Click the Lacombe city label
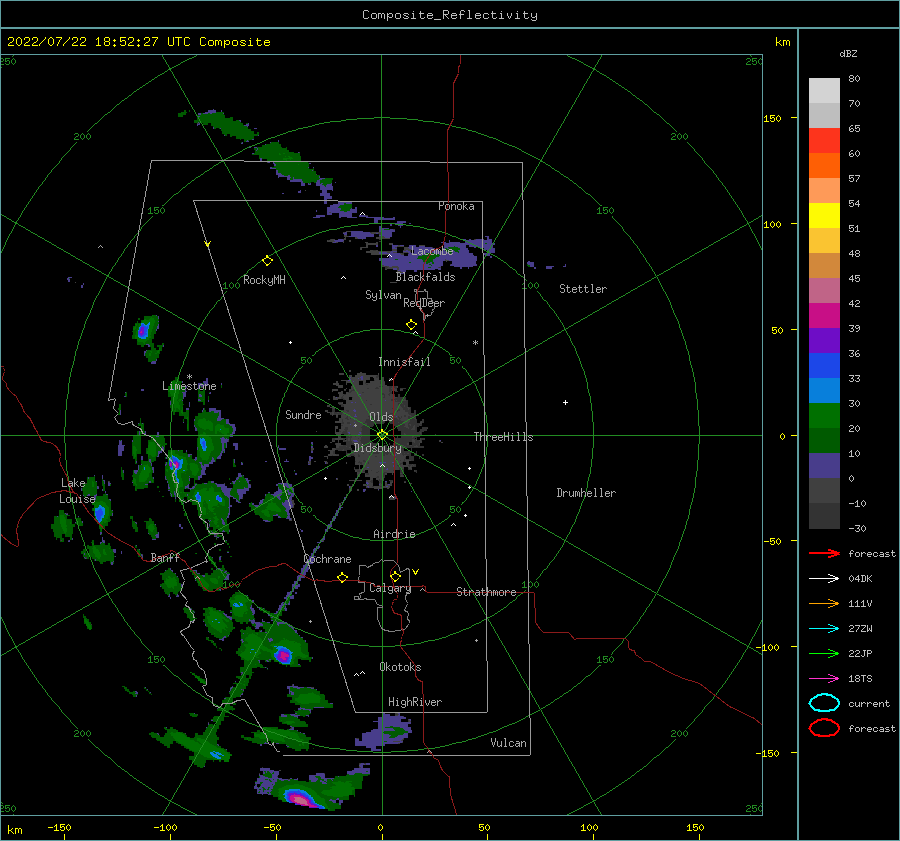 click(432, 251)
